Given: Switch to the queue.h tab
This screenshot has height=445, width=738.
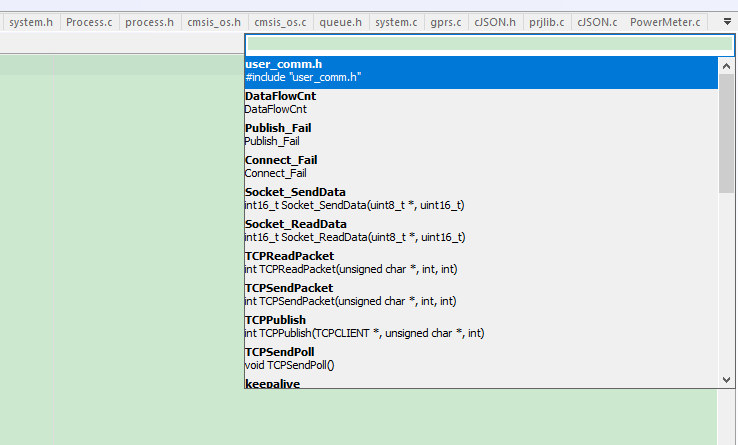Looking at the screenshot, I should tap(340, 22).
